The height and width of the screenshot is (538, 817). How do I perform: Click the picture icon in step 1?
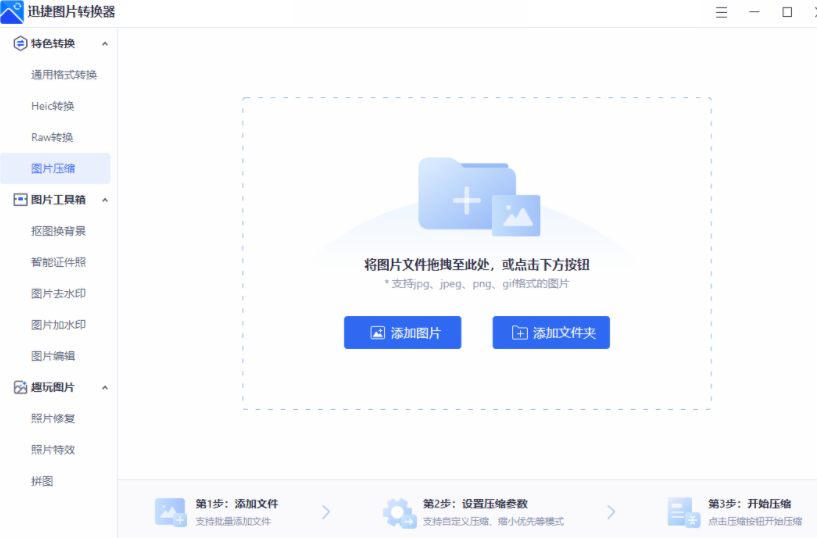pos(170,512)
